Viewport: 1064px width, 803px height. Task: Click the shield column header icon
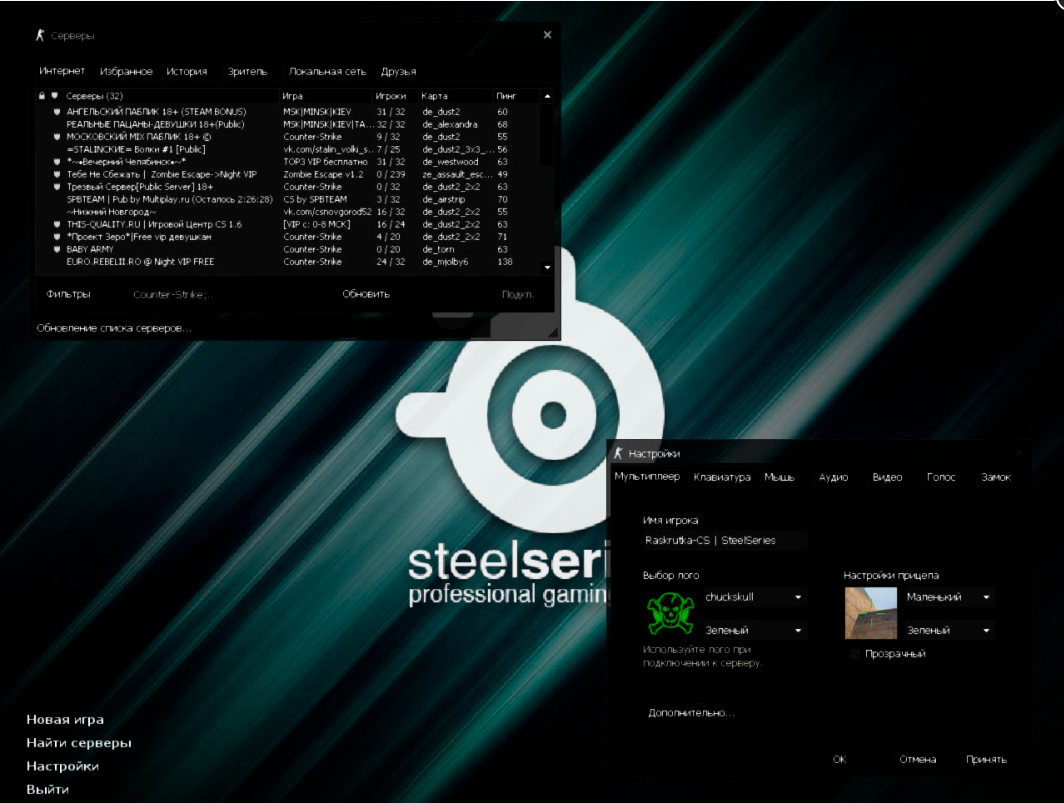(x=55, y=96)
